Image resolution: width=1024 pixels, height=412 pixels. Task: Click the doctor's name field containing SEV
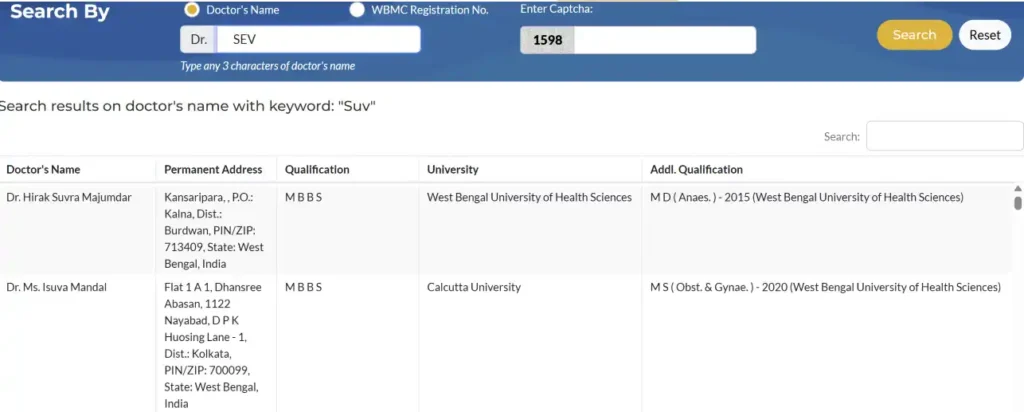tap(319, 39)
